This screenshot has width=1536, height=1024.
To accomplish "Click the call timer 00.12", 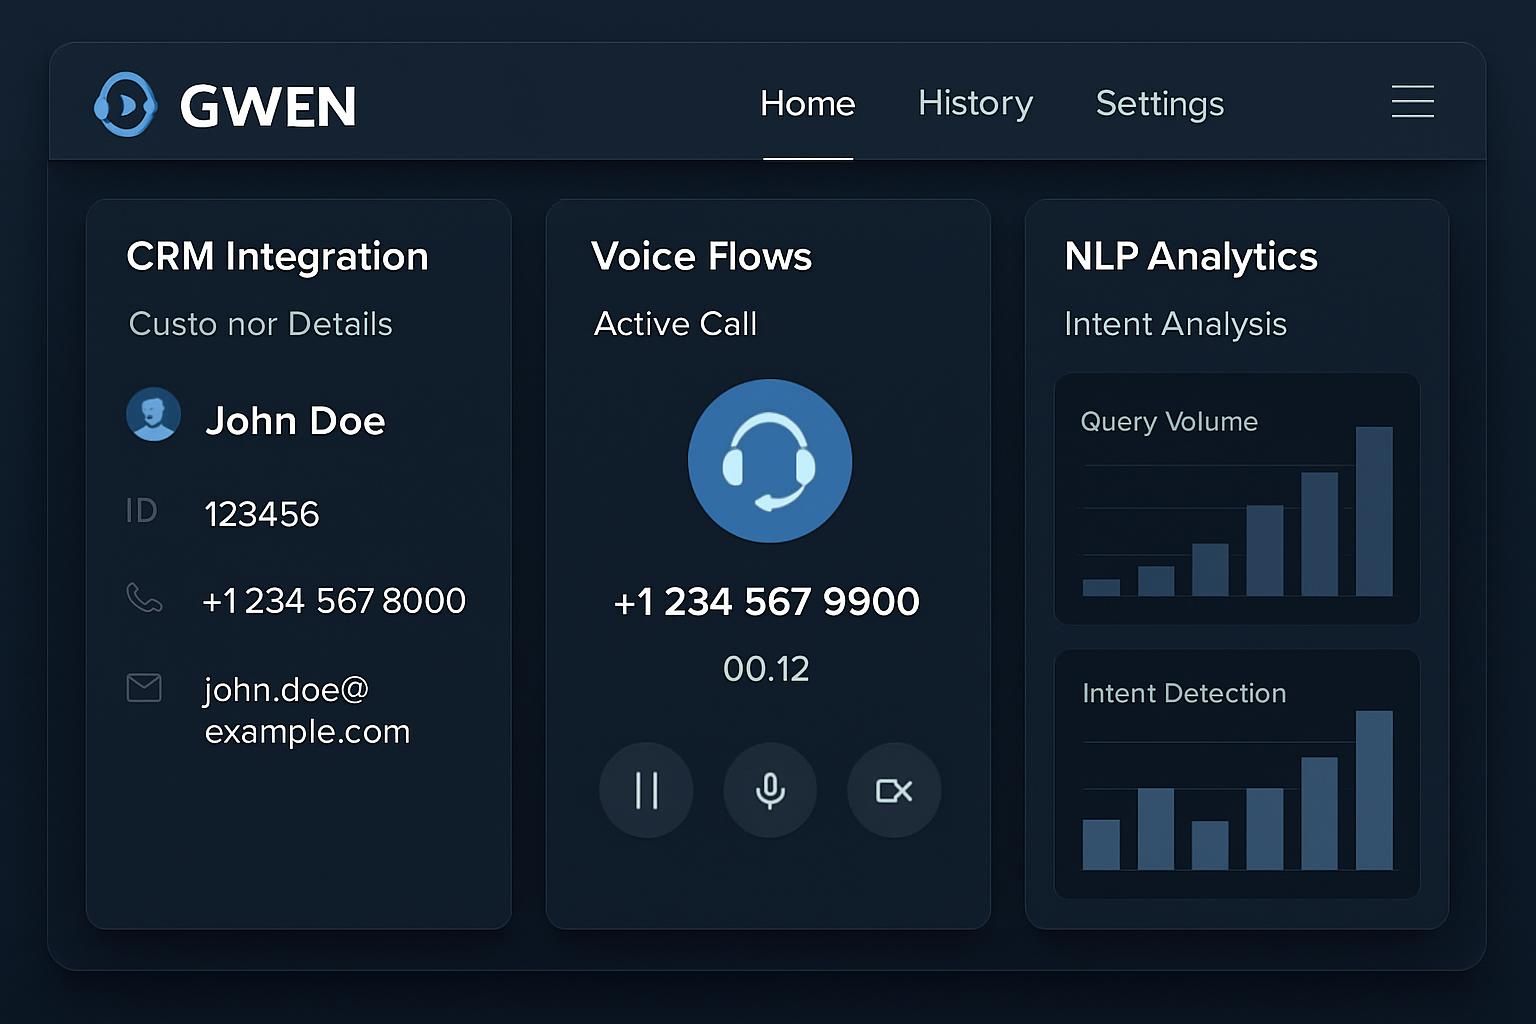I will pos(766,669).
